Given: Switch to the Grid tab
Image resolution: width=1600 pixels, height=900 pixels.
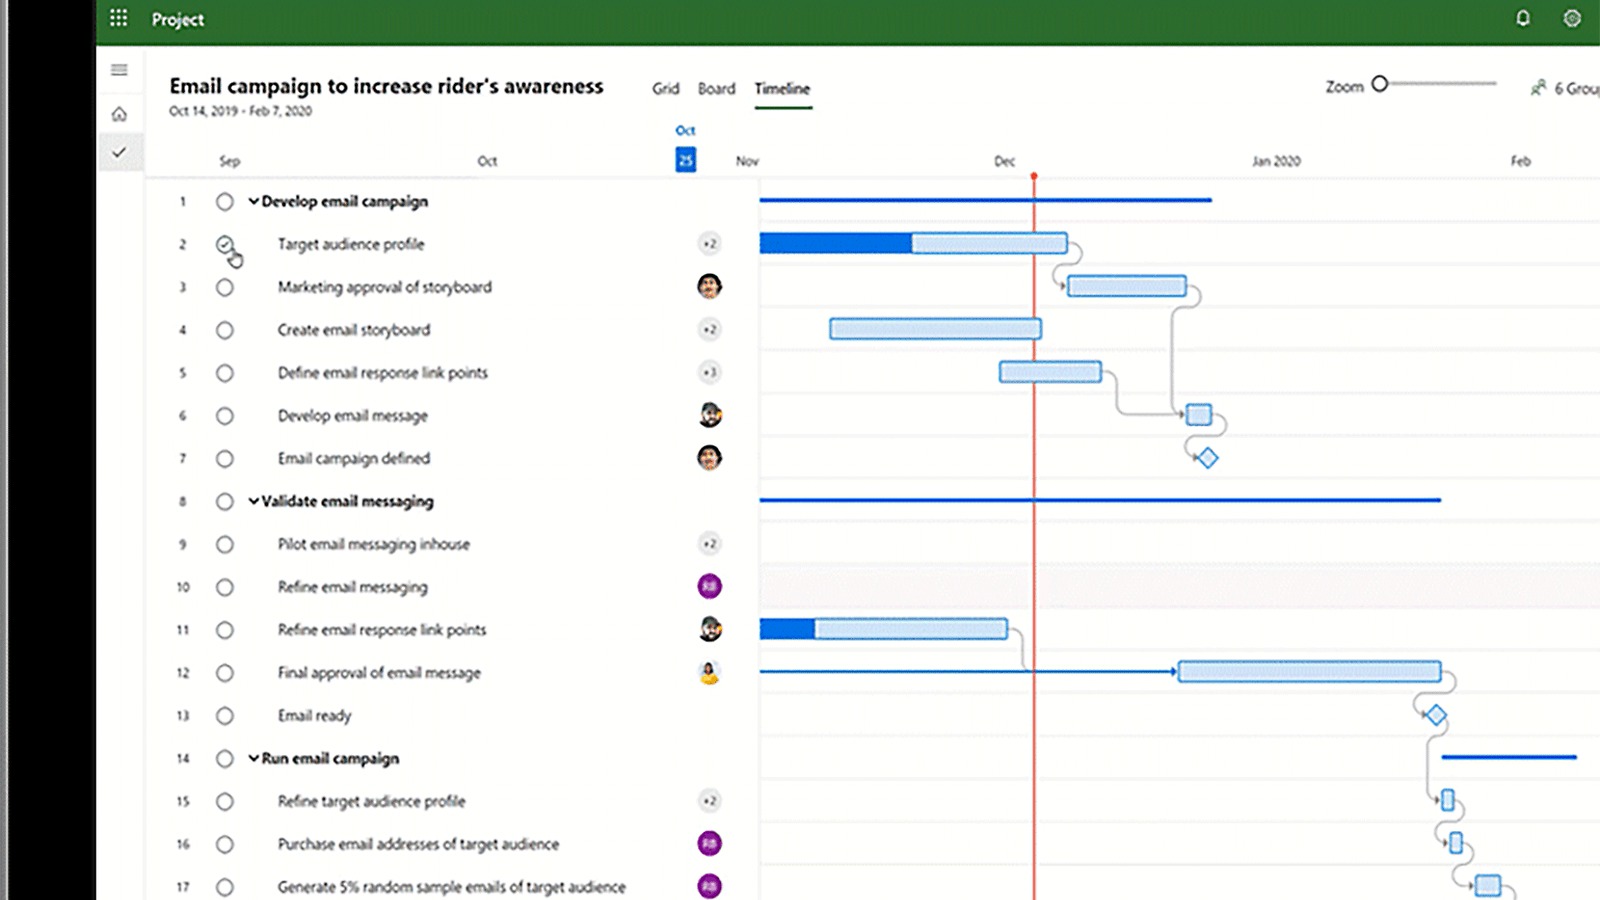Looking at the screenshot, I should (665, 88).
